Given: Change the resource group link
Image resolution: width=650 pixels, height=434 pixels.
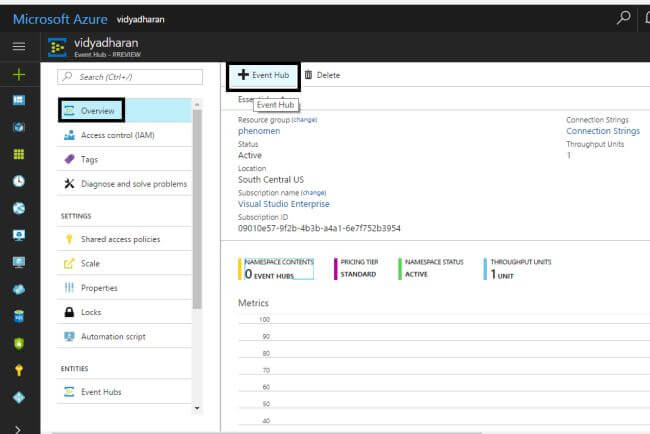Looking at the screenshot, I should pos(305,120).
